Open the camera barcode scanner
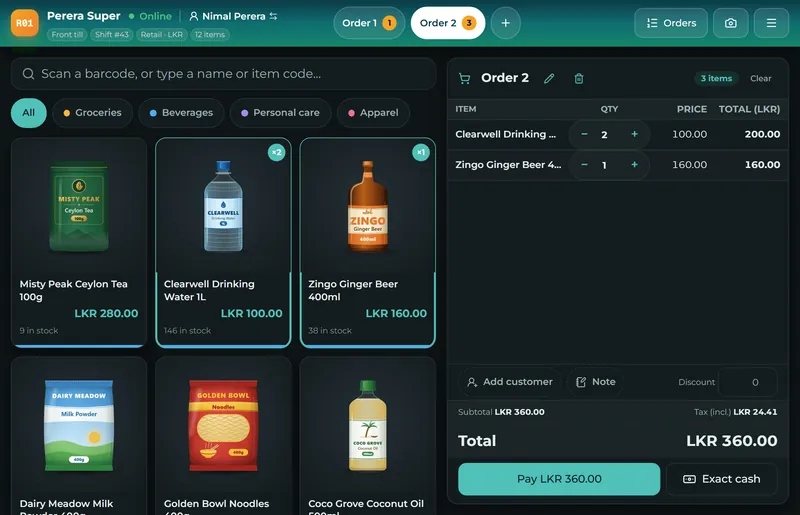The width and height of the screenshot is (800, 515). pos(731,23)
